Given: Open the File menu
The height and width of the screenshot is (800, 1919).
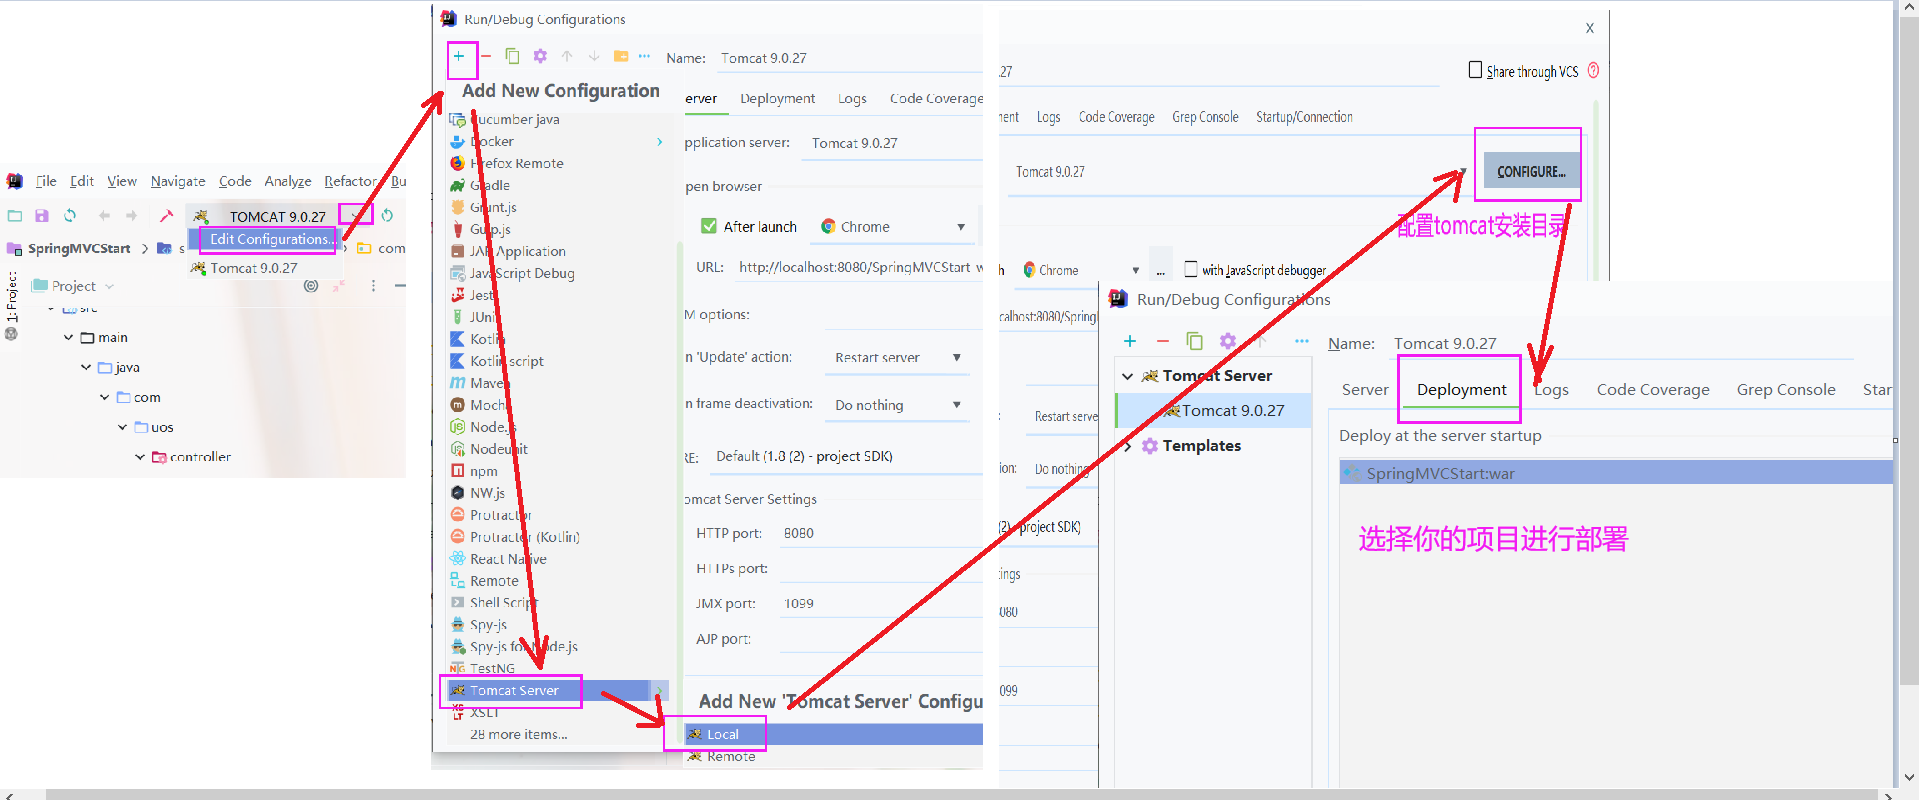Looking at the screenshot, I should tap(46, 181).
